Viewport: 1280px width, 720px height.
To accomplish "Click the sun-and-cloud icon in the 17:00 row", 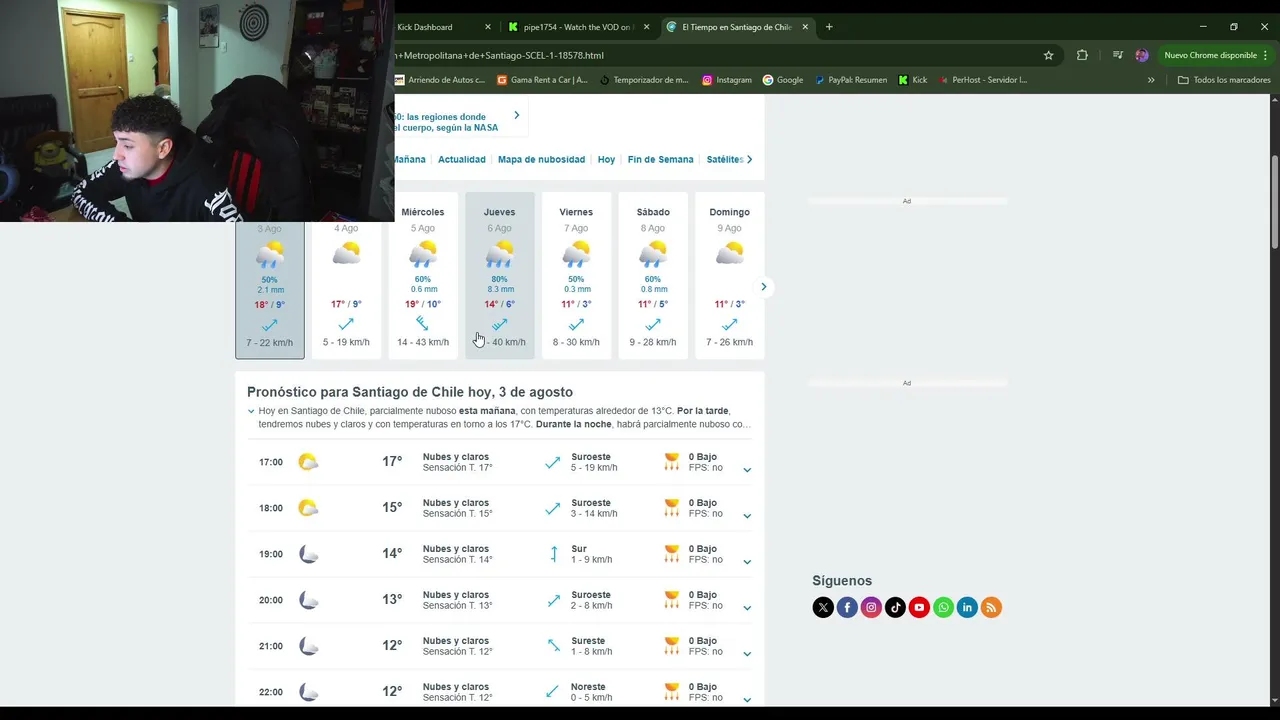I will coord(308,462).
